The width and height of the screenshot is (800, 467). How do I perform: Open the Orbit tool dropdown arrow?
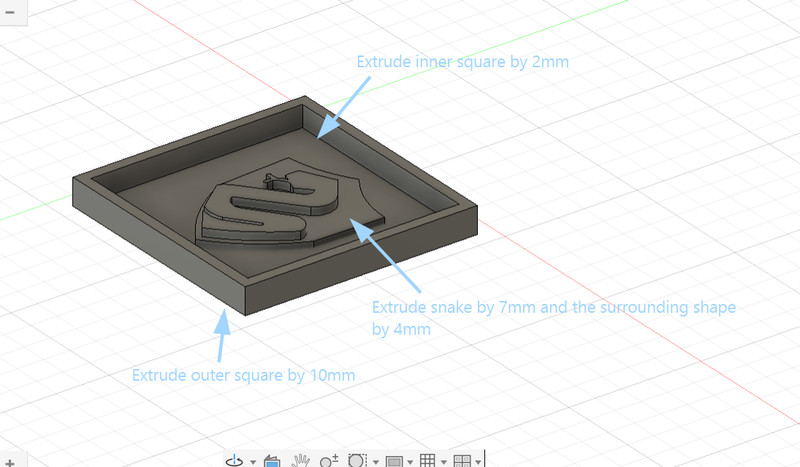tap(253, 462)
